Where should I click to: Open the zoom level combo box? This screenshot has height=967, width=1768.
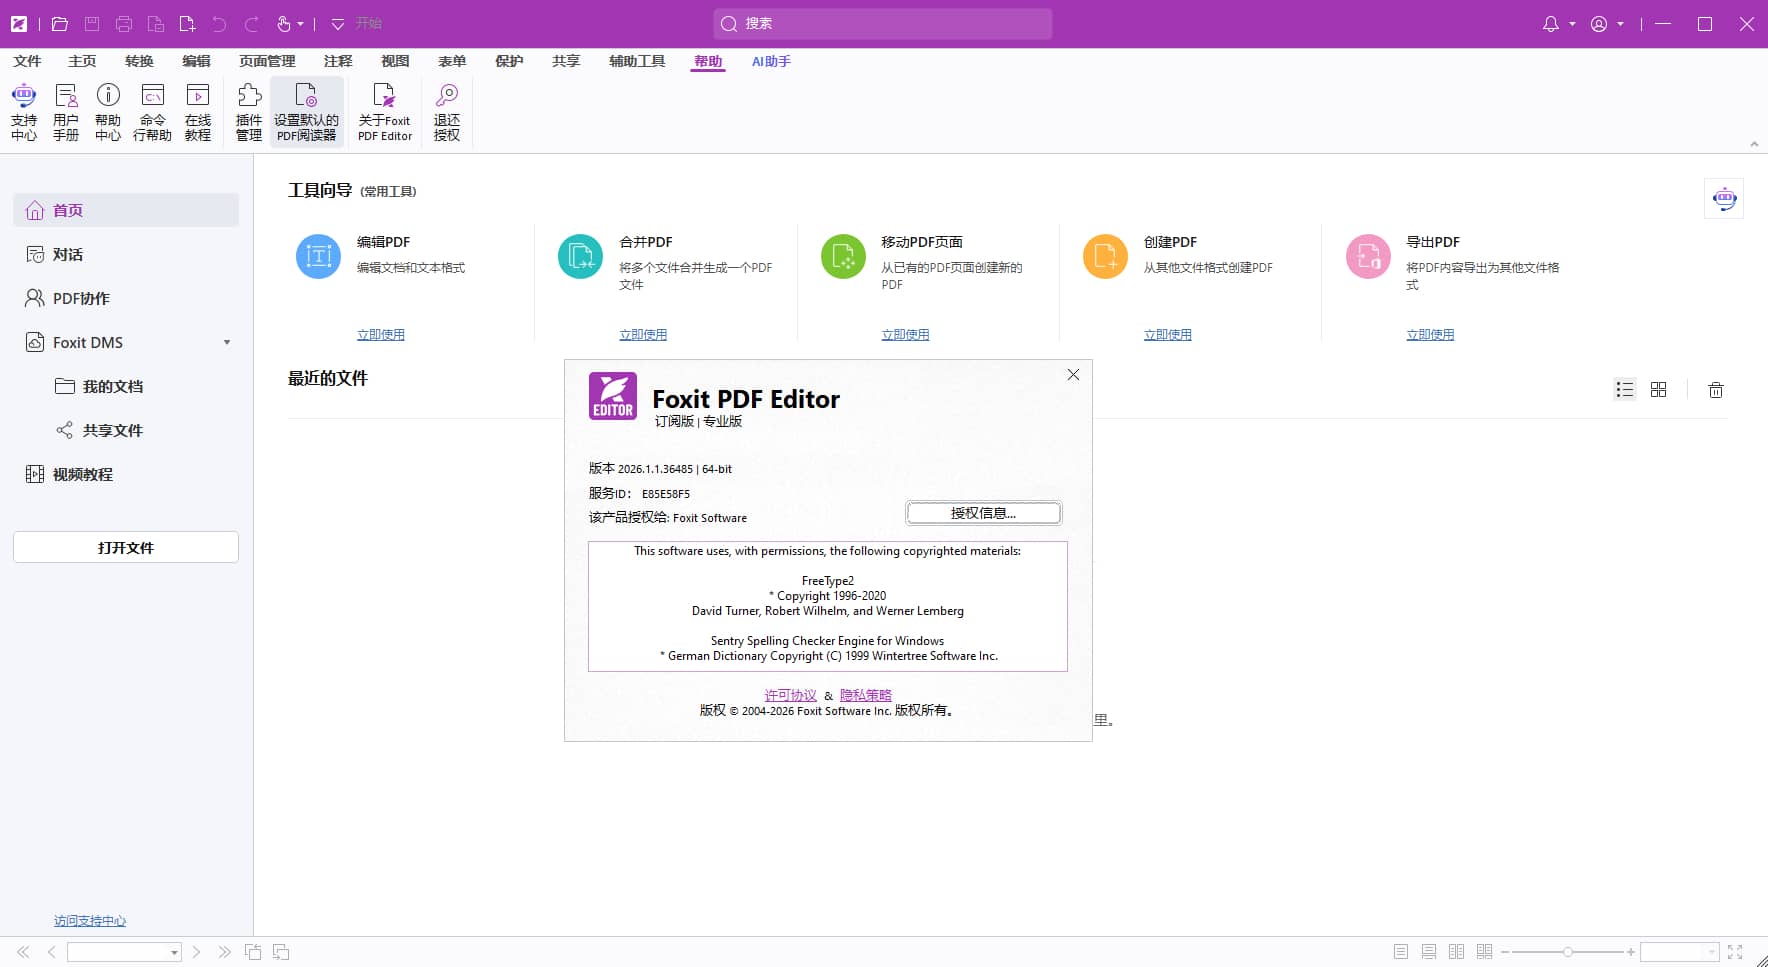pyautogui.click(x=1680, y=952)
